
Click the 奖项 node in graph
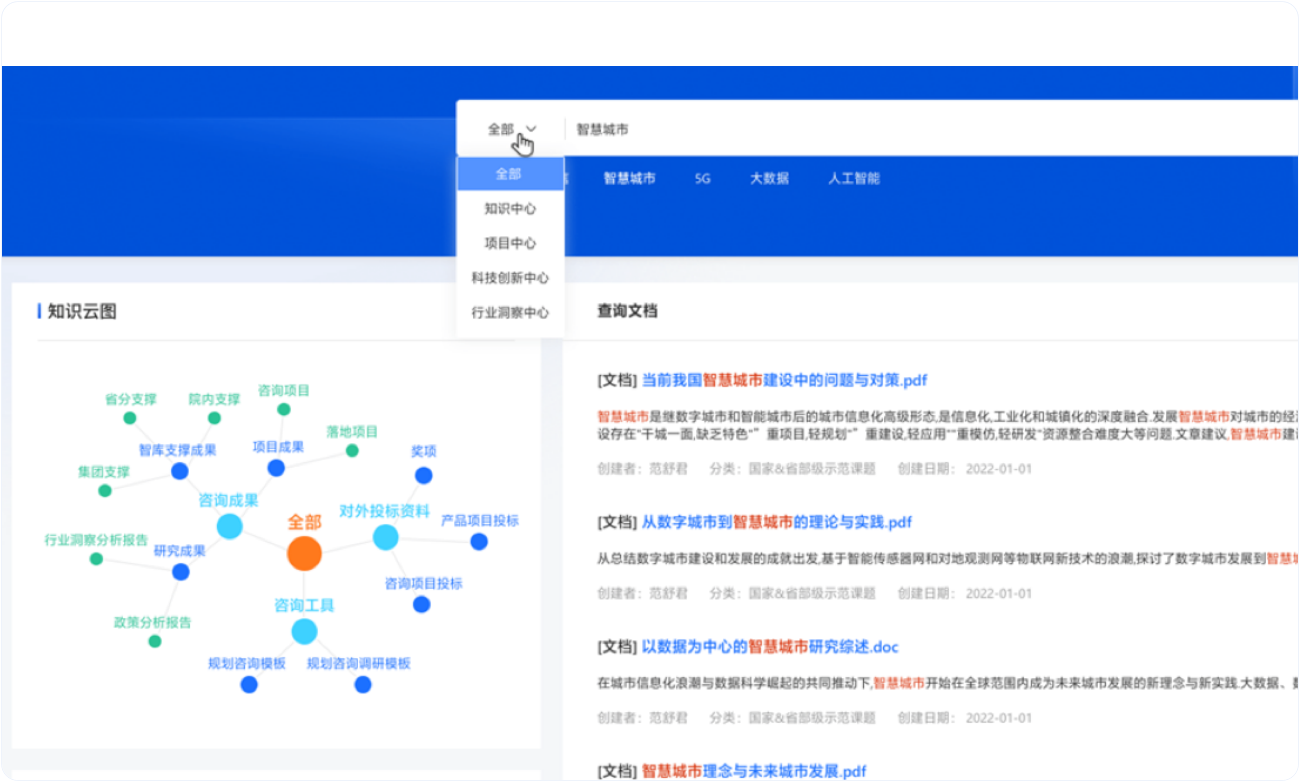[424, 475]
